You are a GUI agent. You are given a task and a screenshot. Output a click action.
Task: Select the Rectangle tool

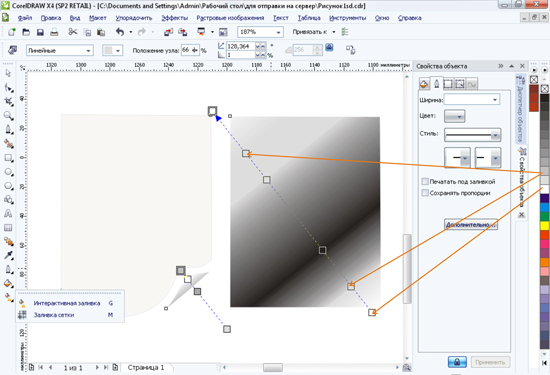pyautogui.click(x=8, y=158)
